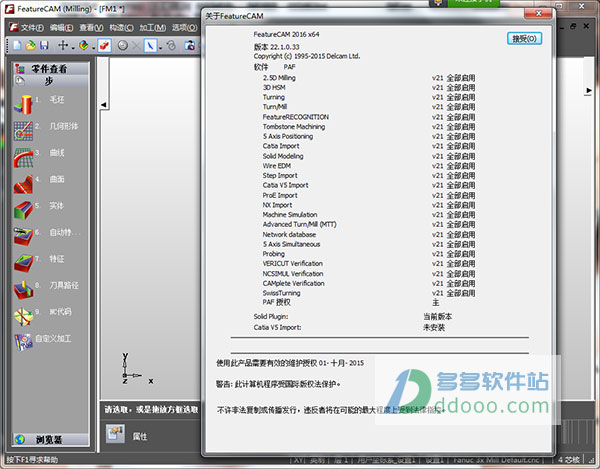The height and width of the screenshot is (469, 600).
Task: Close the 关于FeatureCAM dialog
Action: pyautogui.click(x=539, y=13)
